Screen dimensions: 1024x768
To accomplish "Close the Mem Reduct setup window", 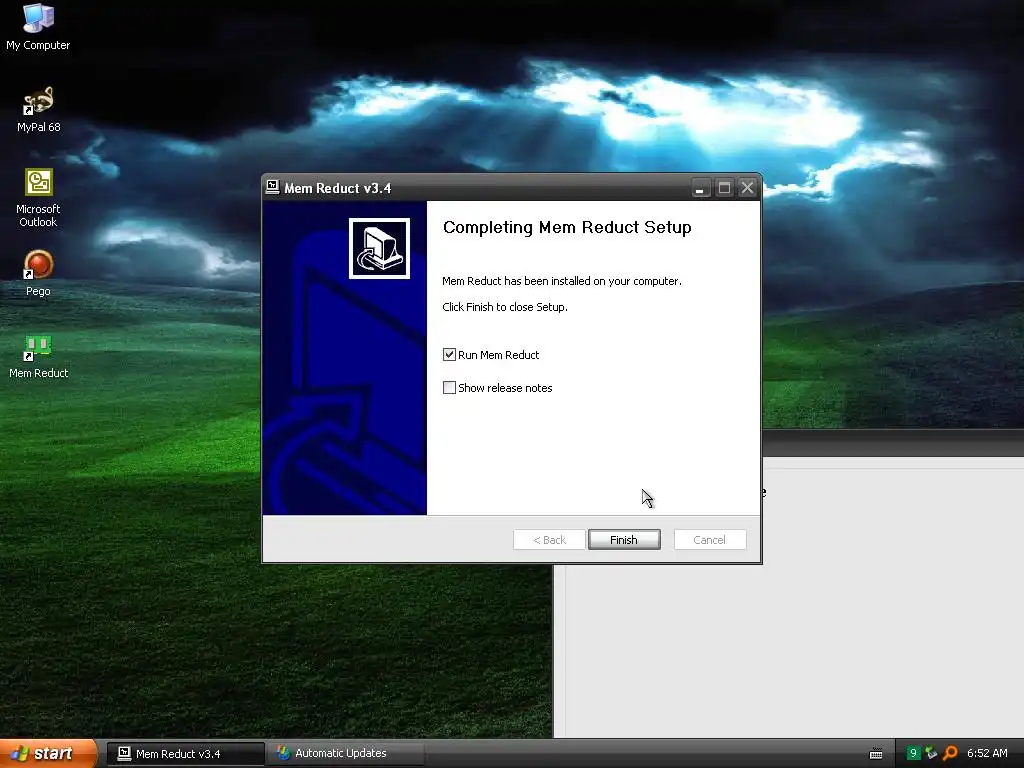I will (x=748, y=188).
